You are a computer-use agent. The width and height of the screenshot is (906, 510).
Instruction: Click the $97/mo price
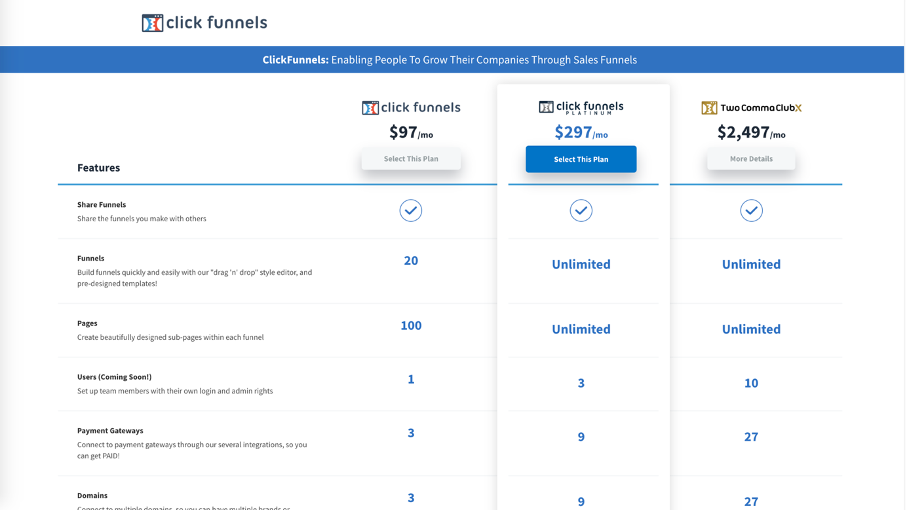[x=411, y=132]
